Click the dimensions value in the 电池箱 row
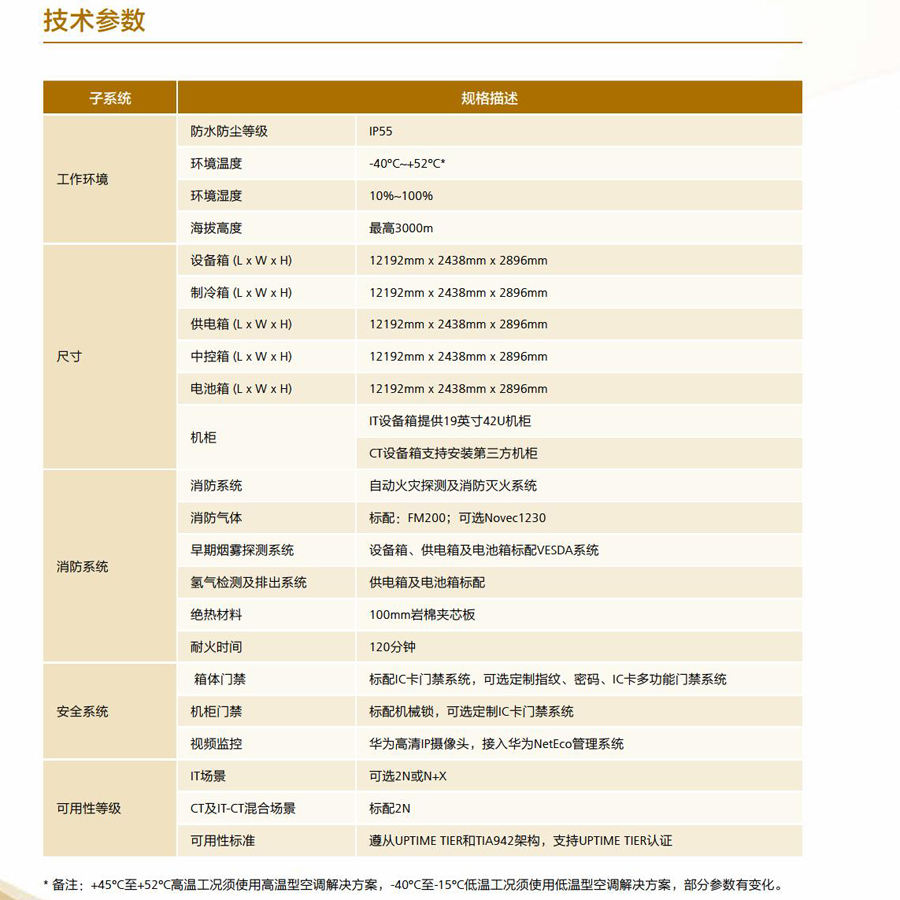 tap(458, 389)
